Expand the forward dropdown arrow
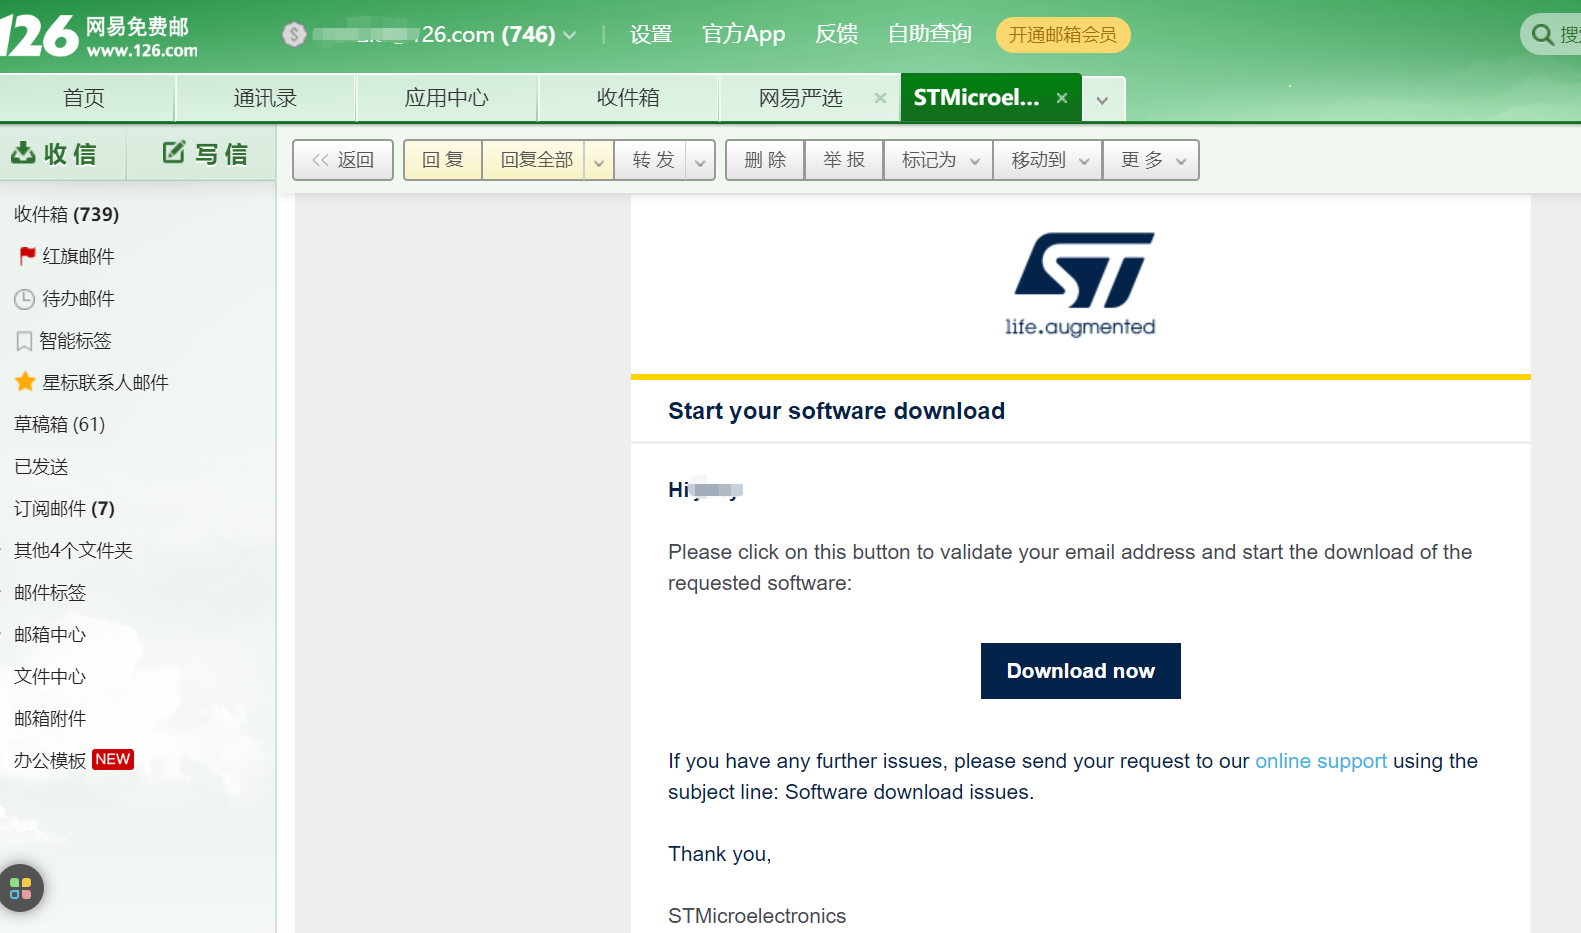This screenshot has width=1581, height=933. (700, 161)
